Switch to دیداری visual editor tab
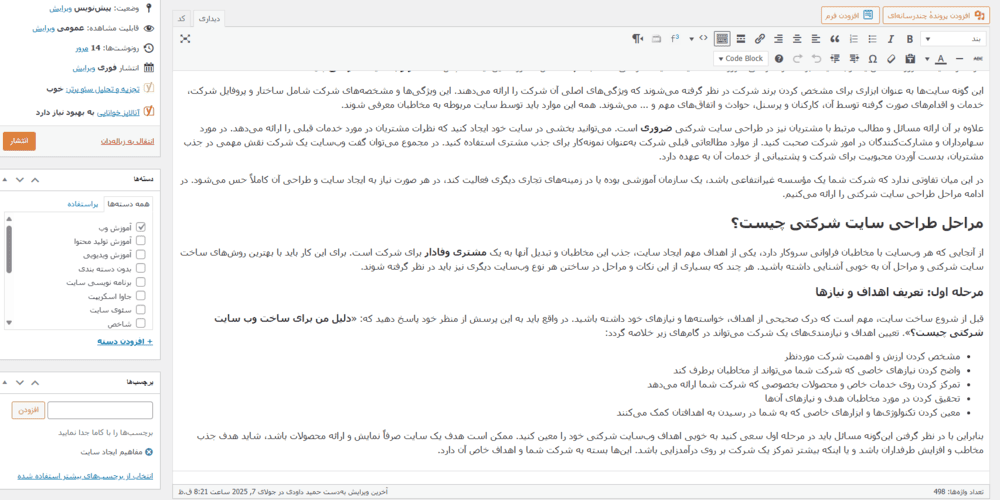Image resolution: width=1000 pixels, height=500 pixels. pyautogui.click(x=209, y=19)
